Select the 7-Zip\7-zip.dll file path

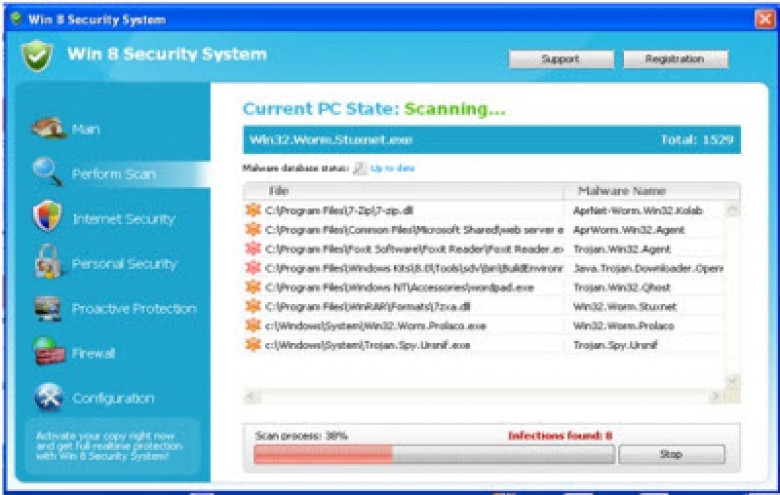point(339,210)
